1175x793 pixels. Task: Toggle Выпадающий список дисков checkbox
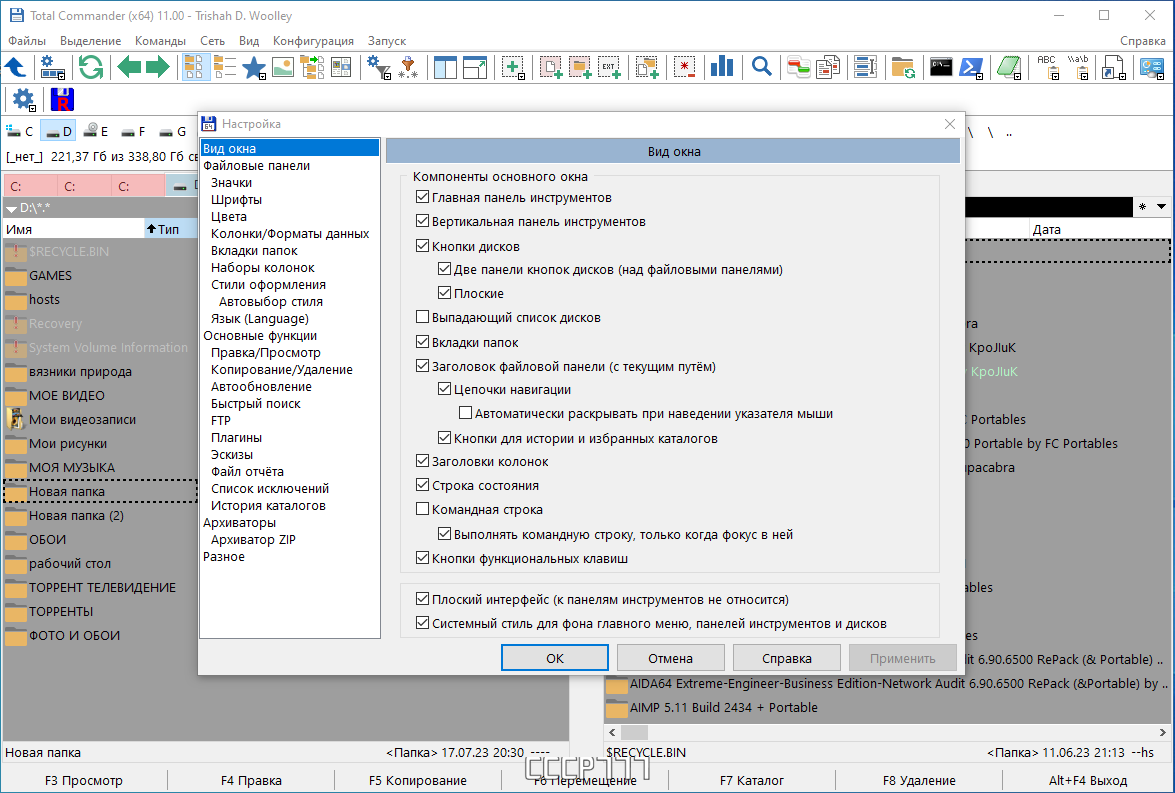pos(423,317)
